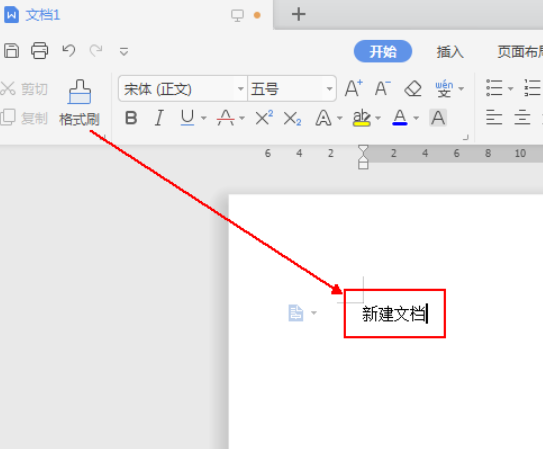Click the left indent box on ruler
The width and height of the screenshot is (543, 449).
click(363, 164)
